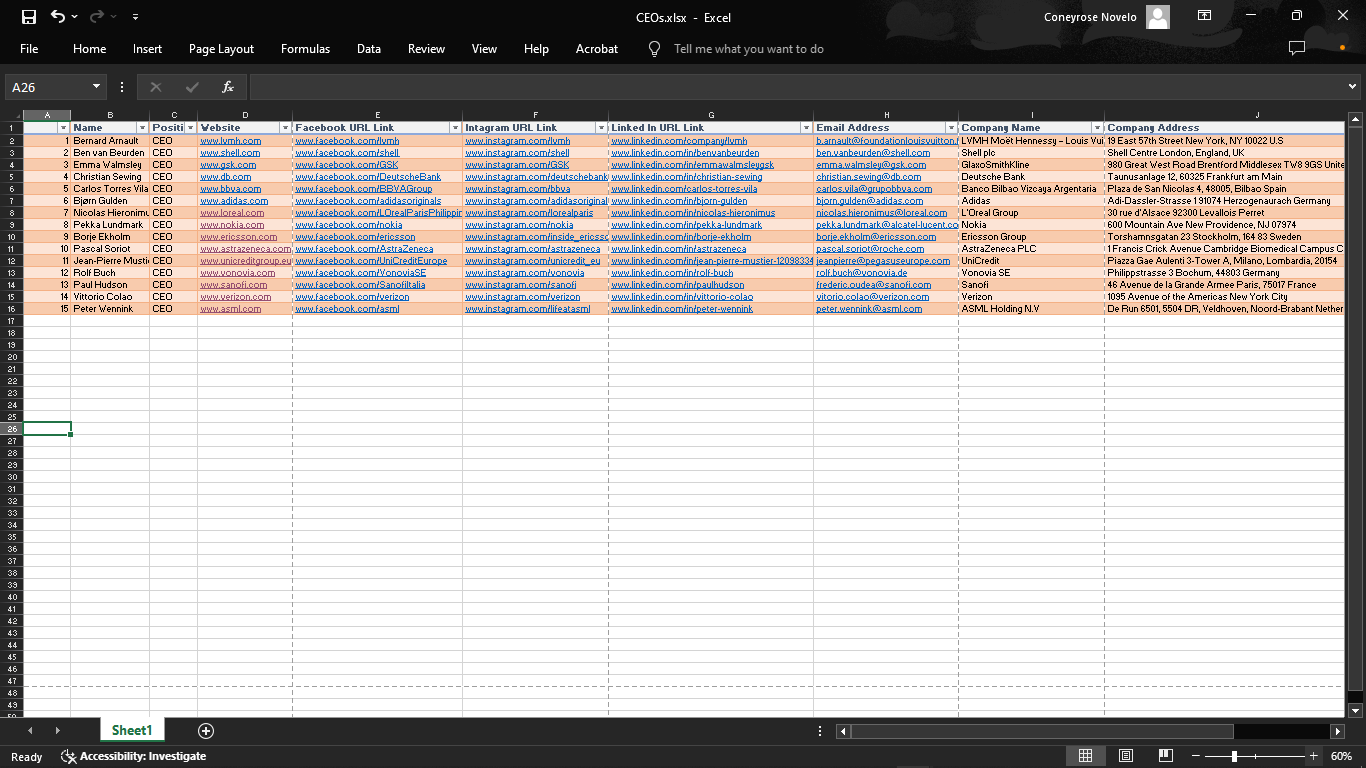Select column J header
The image size is (1366, 768).
coord(1257,116)
